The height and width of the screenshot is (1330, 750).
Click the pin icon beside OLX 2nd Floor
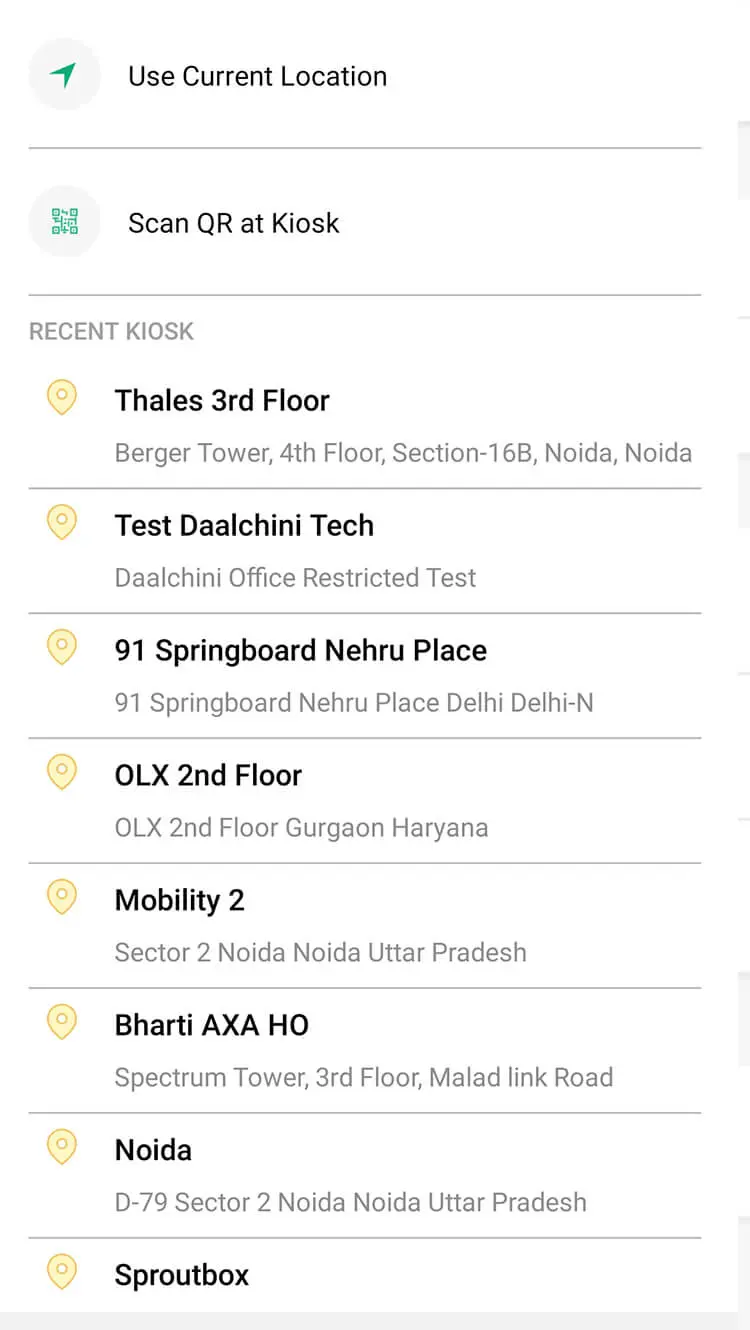62,773
